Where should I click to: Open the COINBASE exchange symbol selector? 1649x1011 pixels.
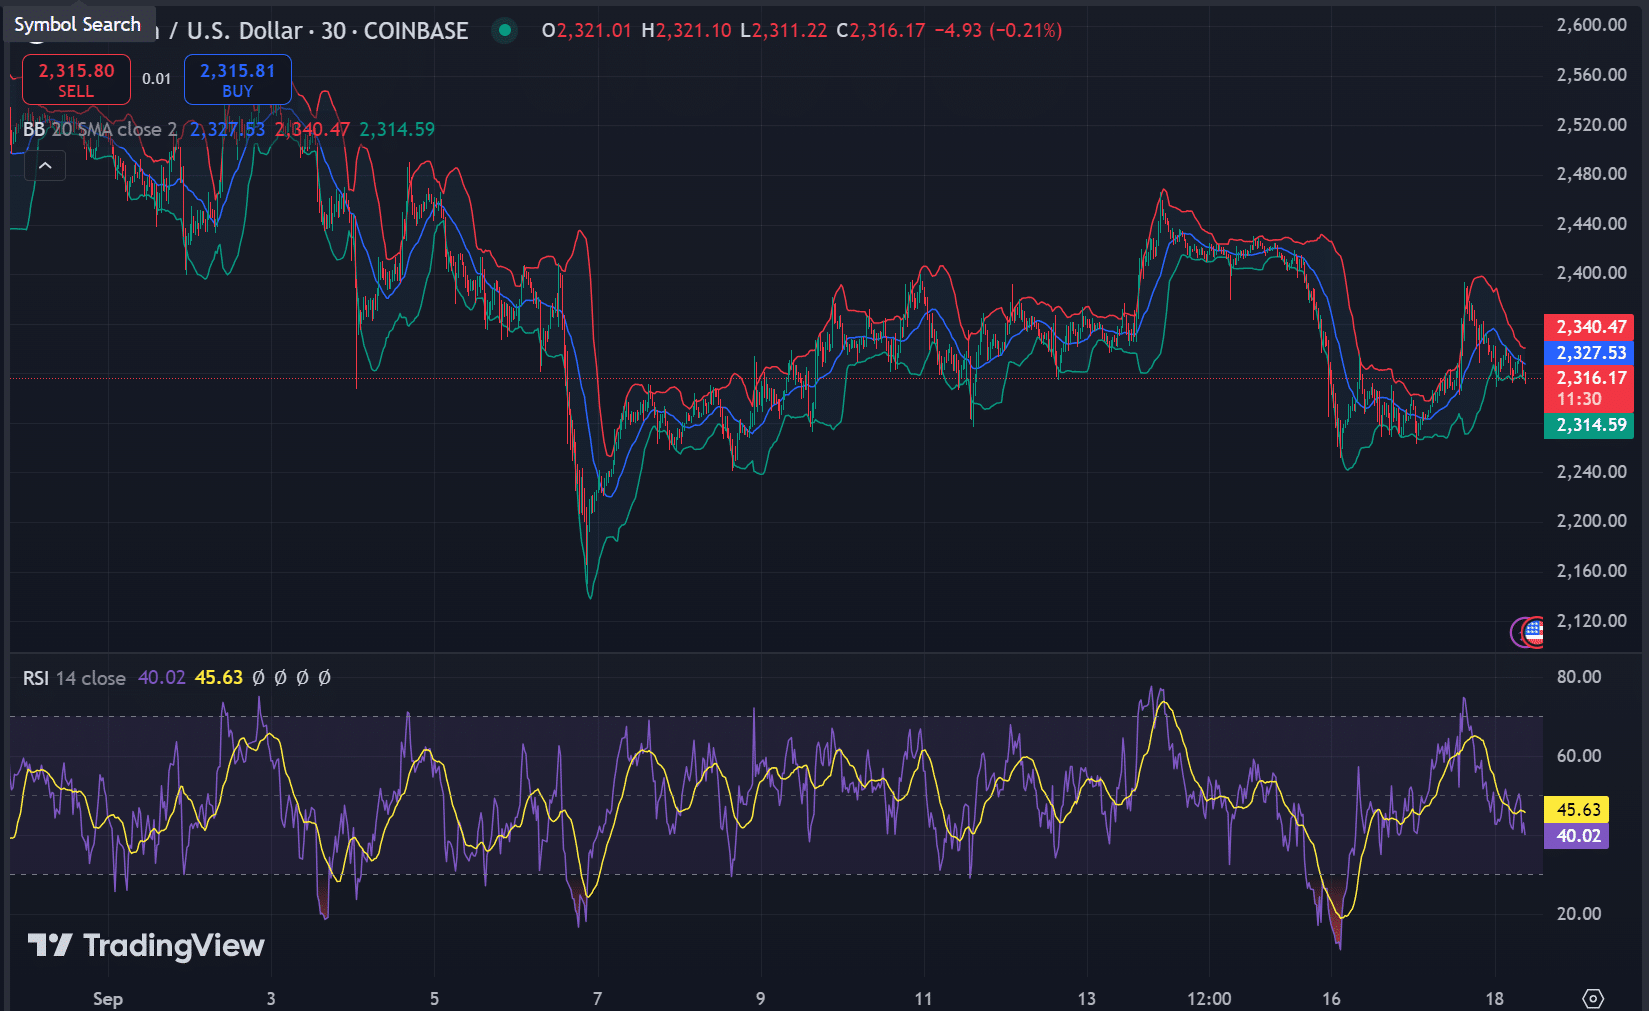pos(415,31)
